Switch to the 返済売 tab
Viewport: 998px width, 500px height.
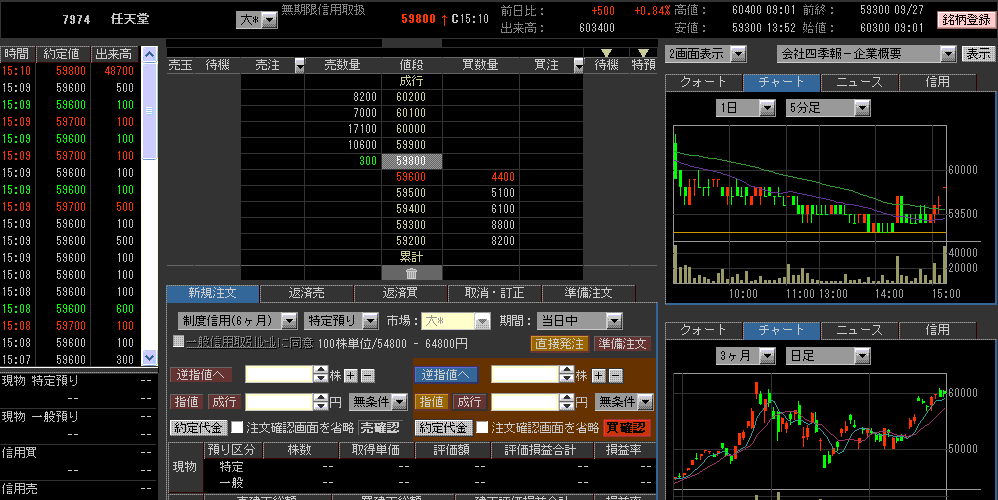coord(306,293)
